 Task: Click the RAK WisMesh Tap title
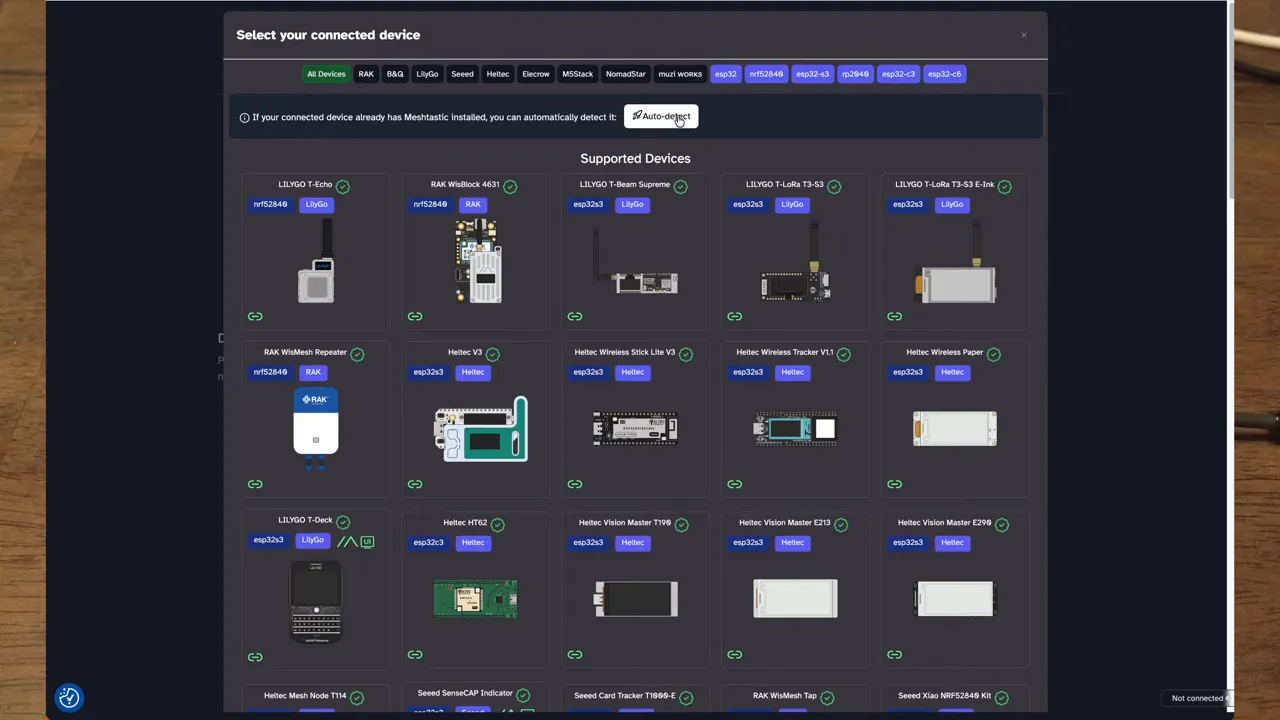coord(785,696)
